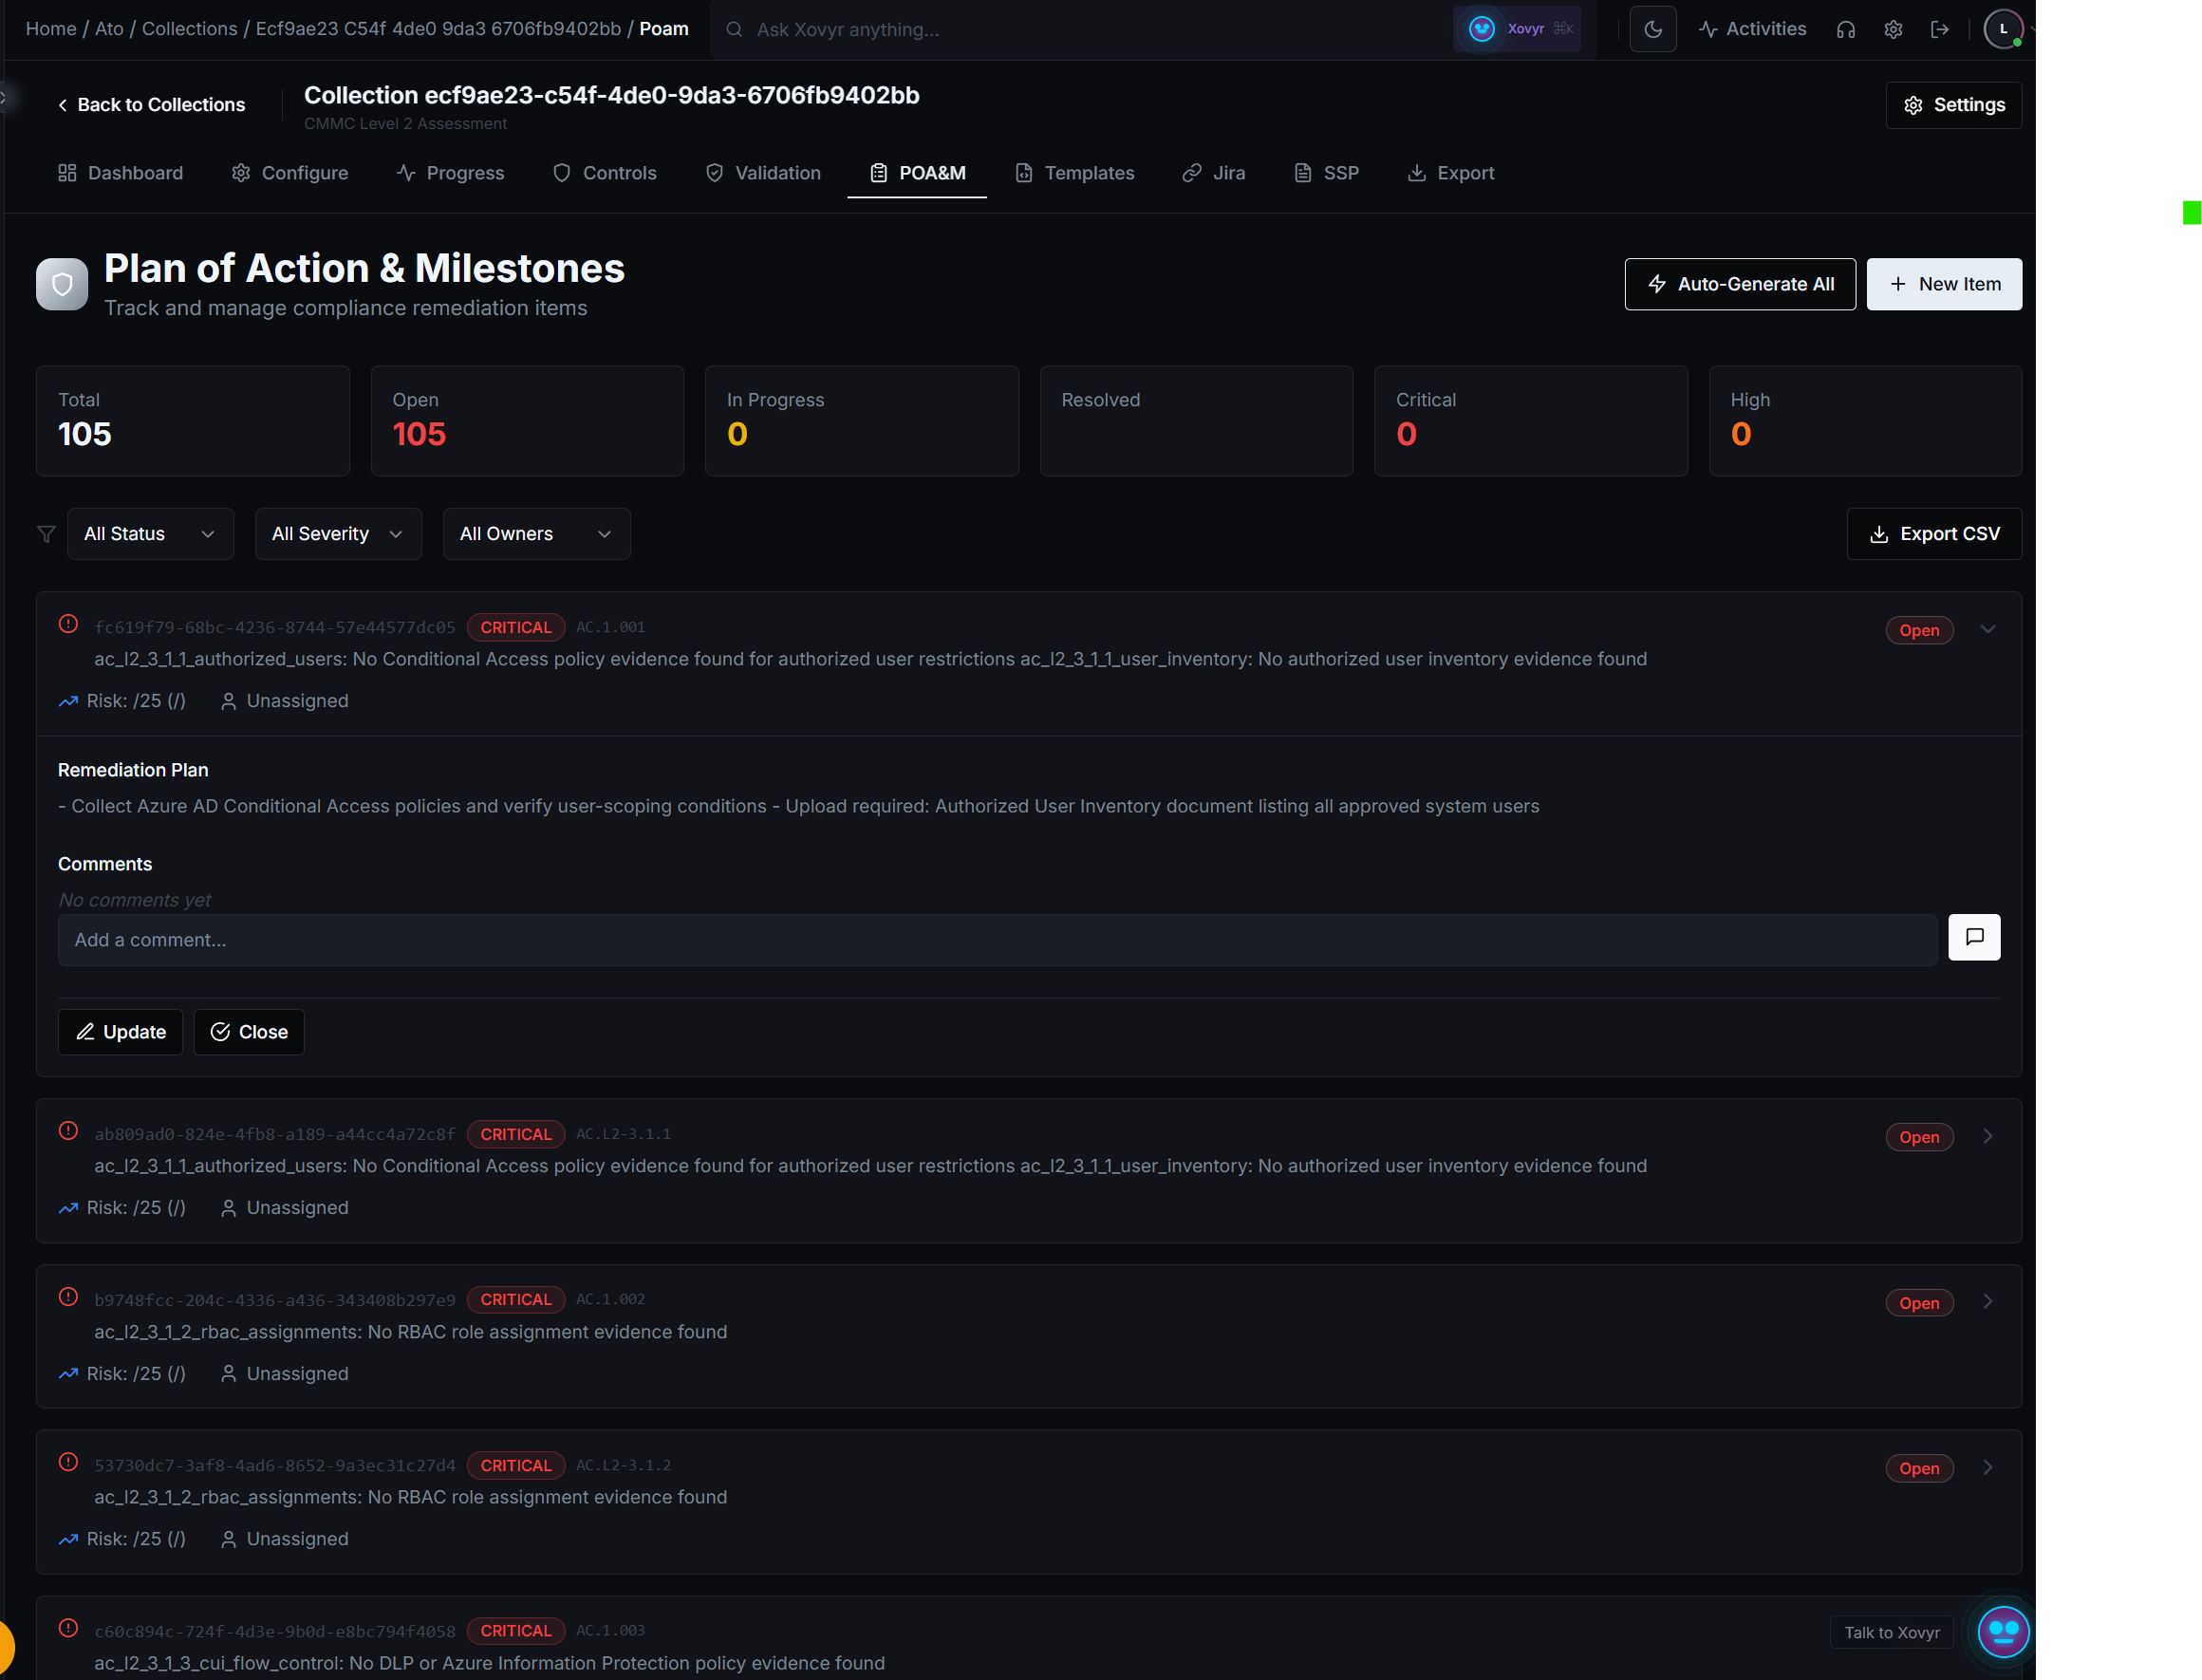Click the settings gear in top bar
This screenshot has height=1680, width=2202.
(1893, 29)
